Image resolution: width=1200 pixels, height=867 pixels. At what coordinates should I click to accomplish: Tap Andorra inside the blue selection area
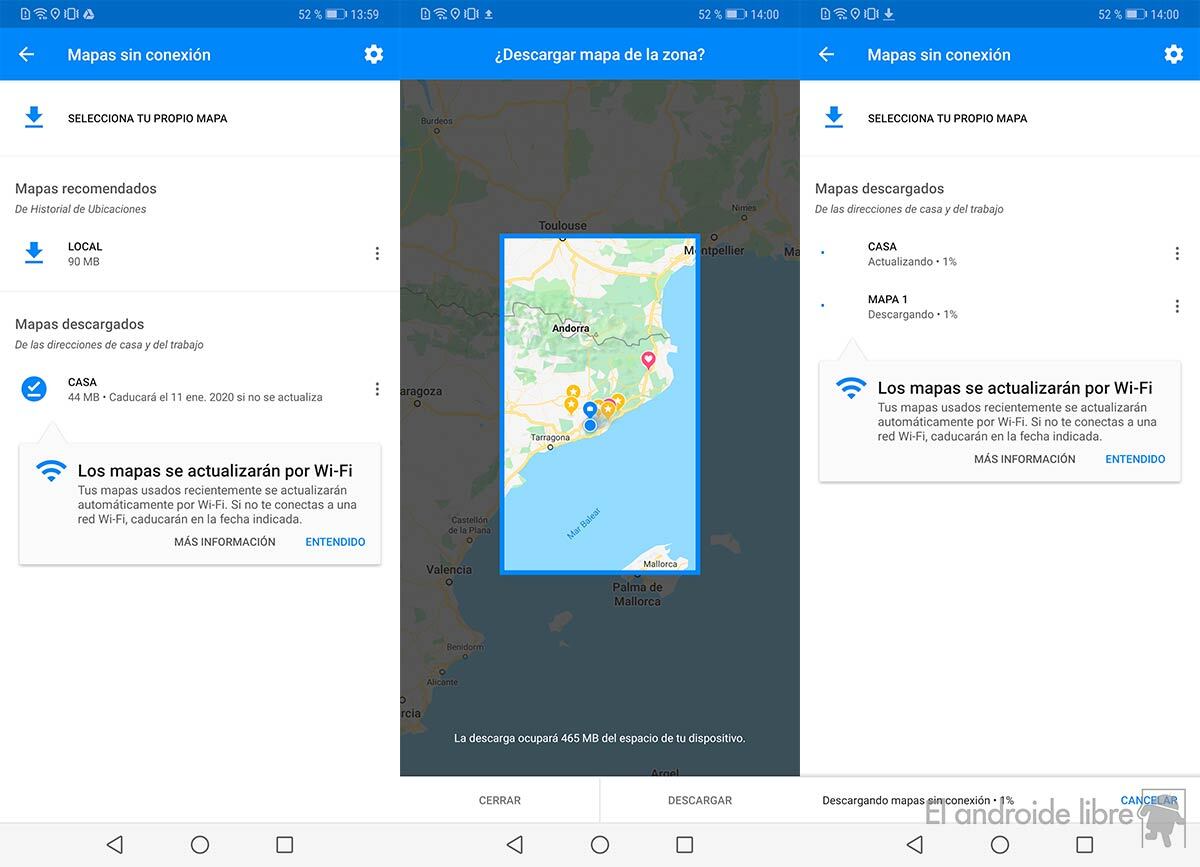571,328
